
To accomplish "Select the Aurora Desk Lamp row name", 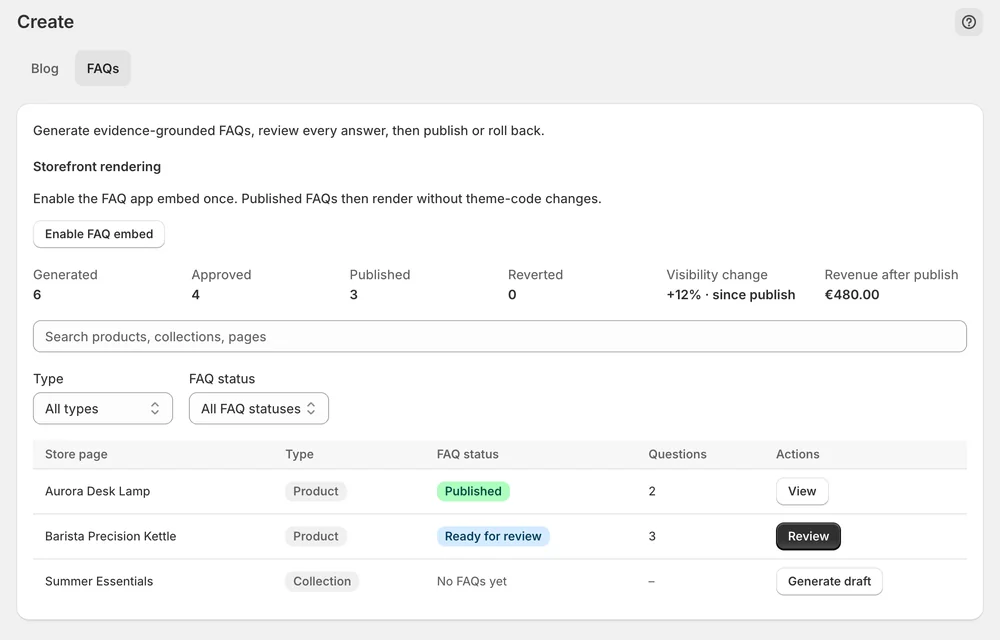I will 98,491.
